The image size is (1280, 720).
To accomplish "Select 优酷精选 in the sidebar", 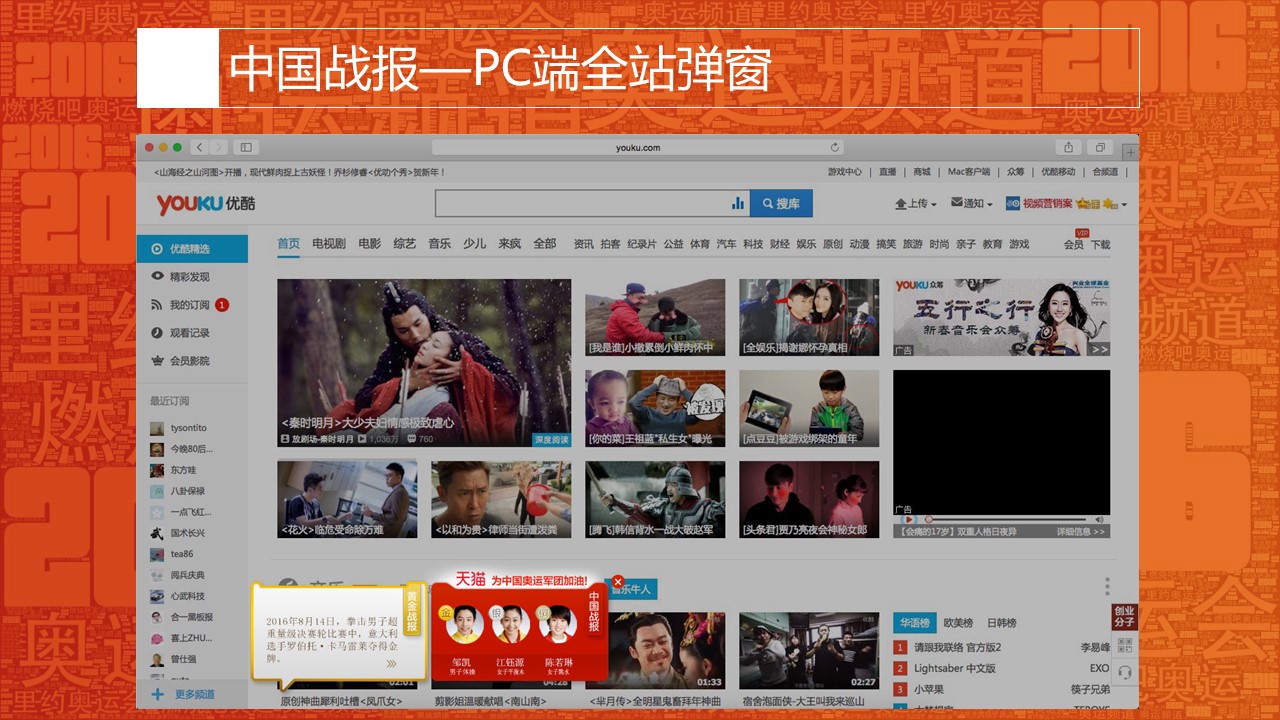I will click(x=192, y=249).
